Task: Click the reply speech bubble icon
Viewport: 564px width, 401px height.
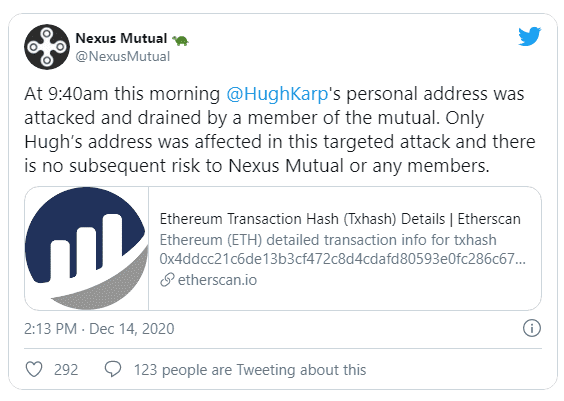Action: coord(113,369)
